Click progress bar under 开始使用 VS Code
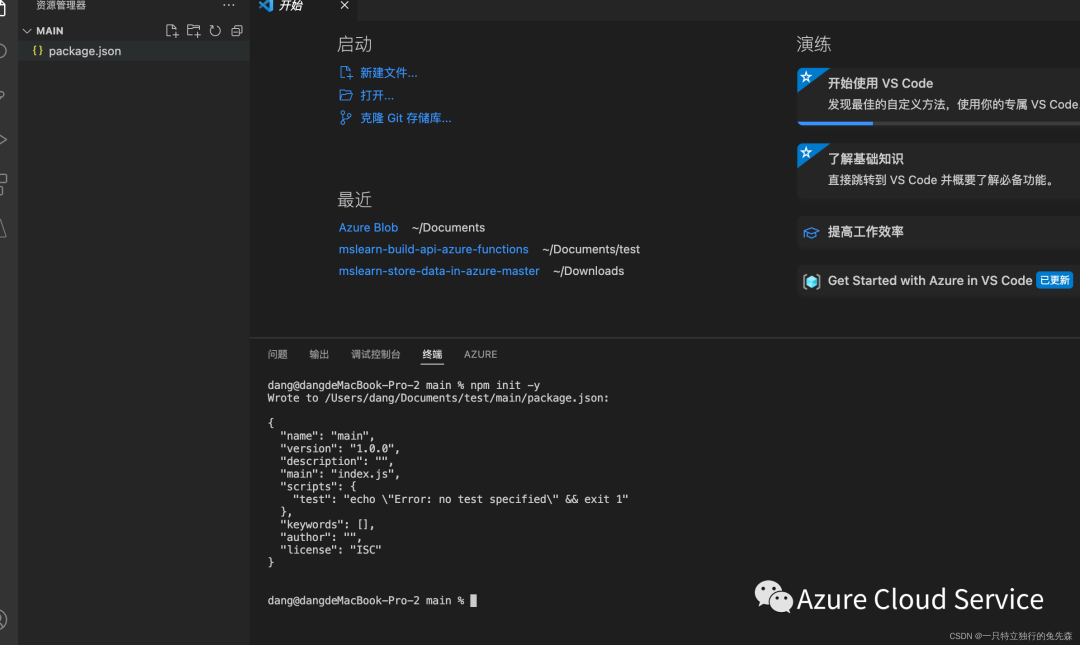This screenshot has height=645, width=1080. click(x=939, y=123)
